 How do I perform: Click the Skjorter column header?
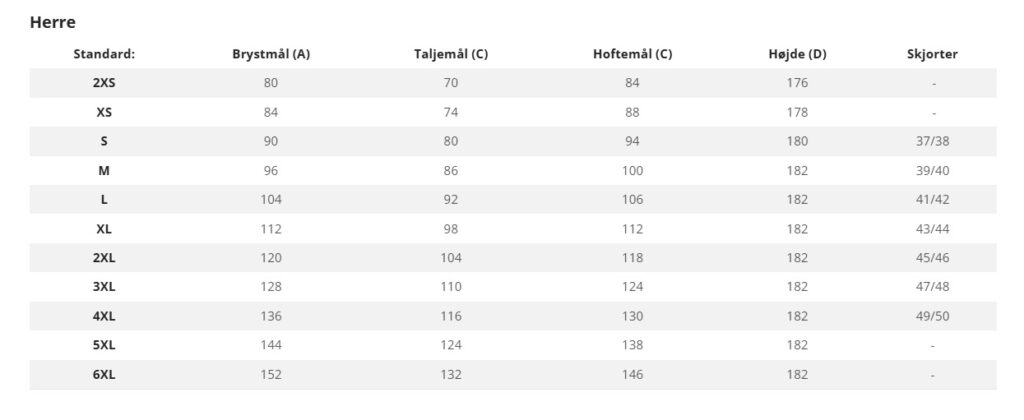(932, 54)
